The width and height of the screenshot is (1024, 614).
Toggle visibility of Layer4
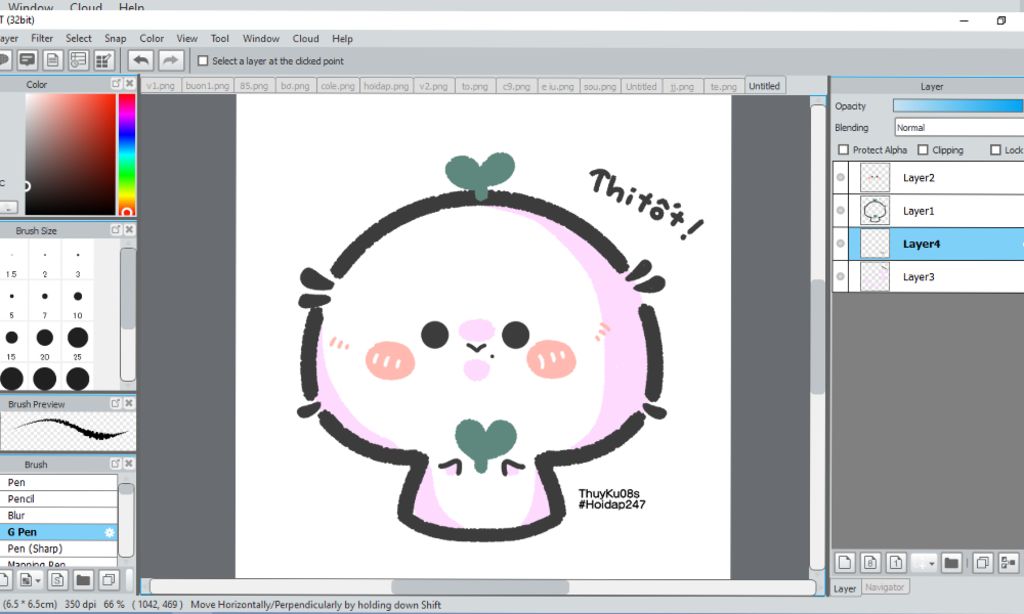point(840,244)
